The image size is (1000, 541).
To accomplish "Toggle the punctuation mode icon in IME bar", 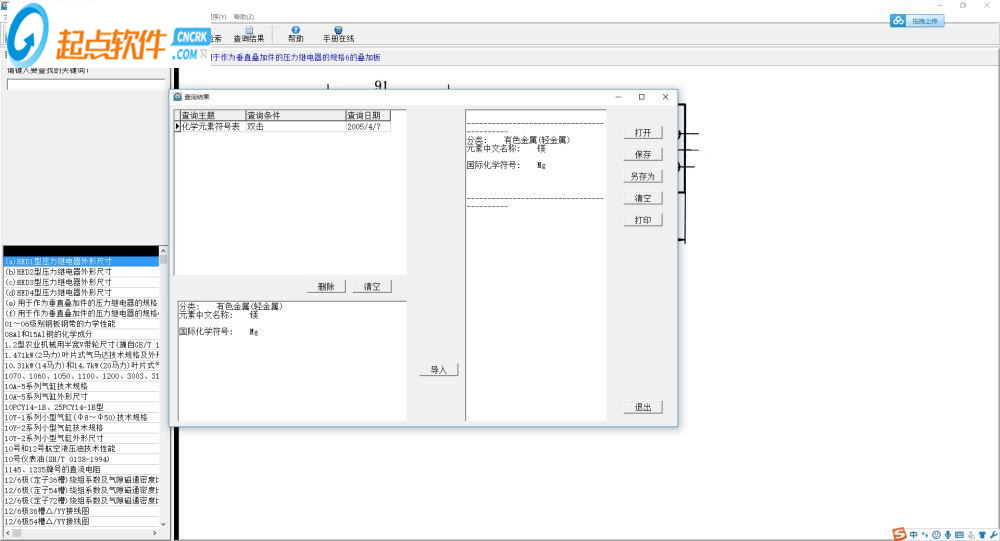I will tap(925, 535).
